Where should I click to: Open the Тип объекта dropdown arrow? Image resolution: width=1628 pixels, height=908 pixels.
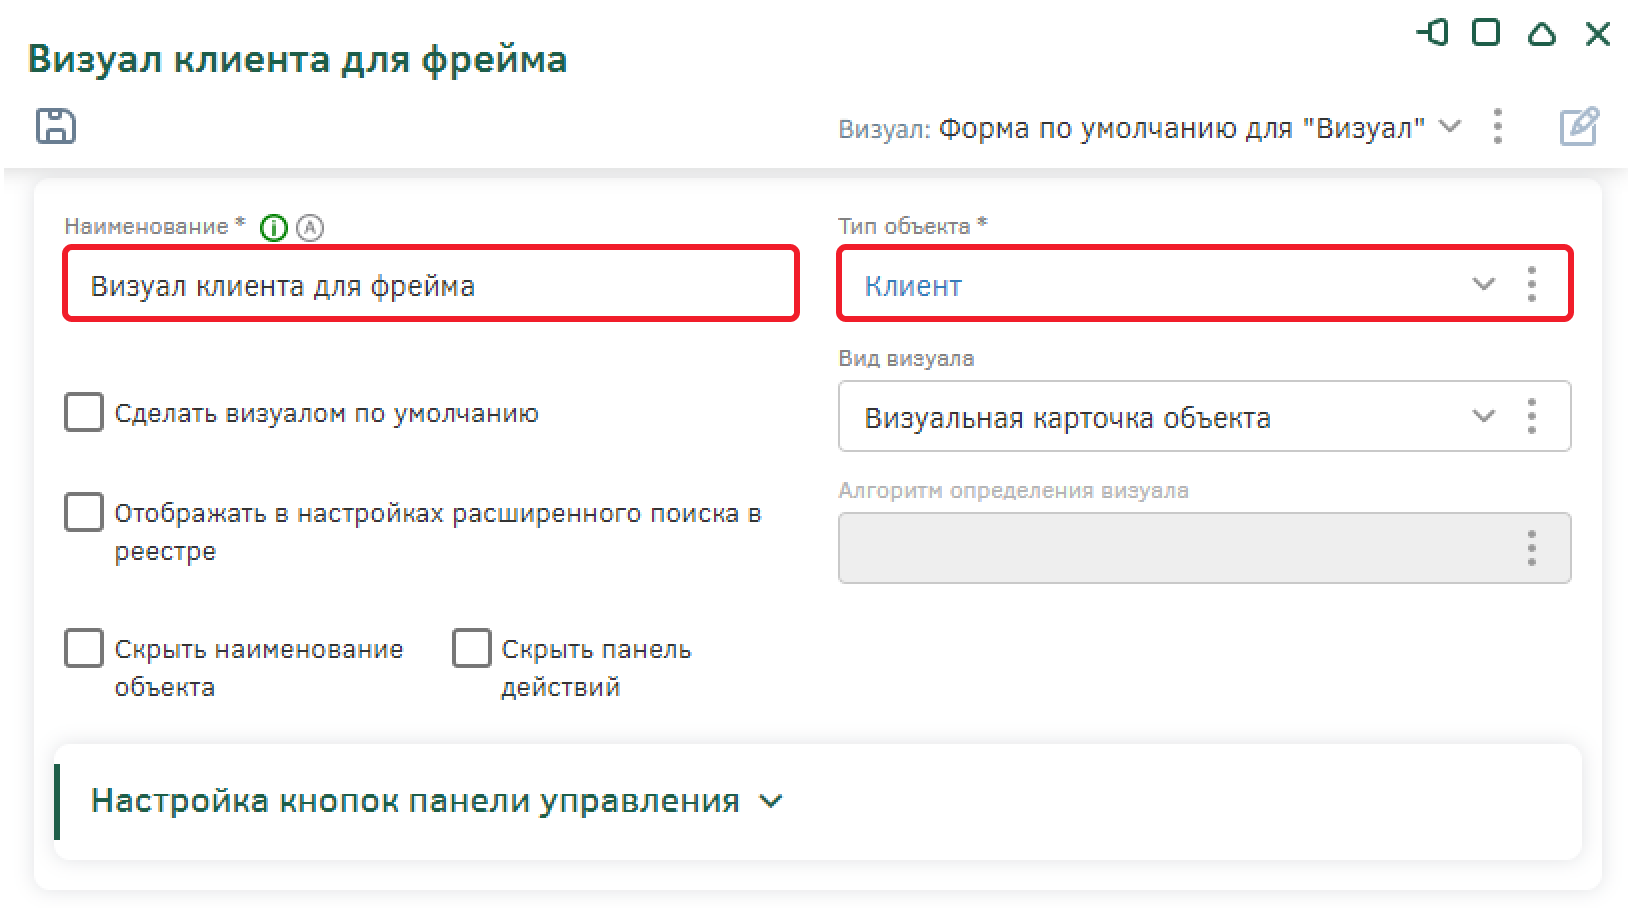click(x=1483, y=285)
